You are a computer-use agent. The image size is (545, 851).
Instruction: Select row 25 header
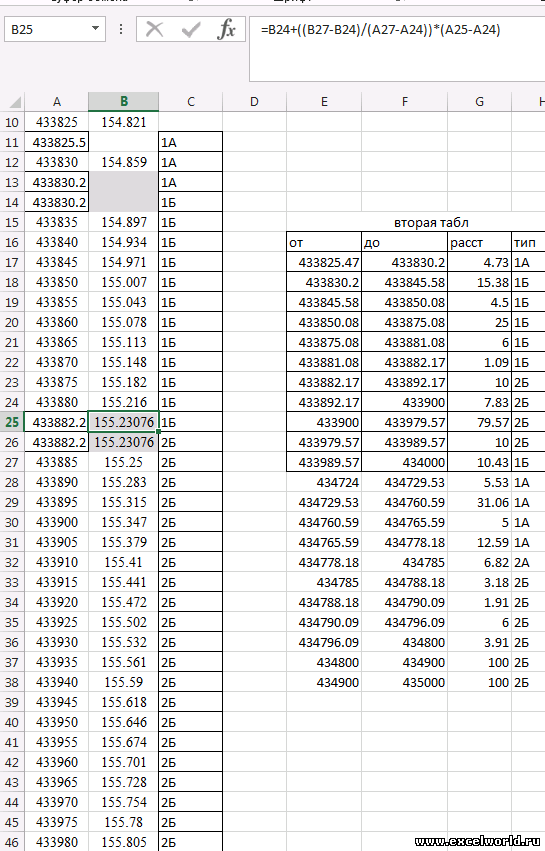point(12,422)
